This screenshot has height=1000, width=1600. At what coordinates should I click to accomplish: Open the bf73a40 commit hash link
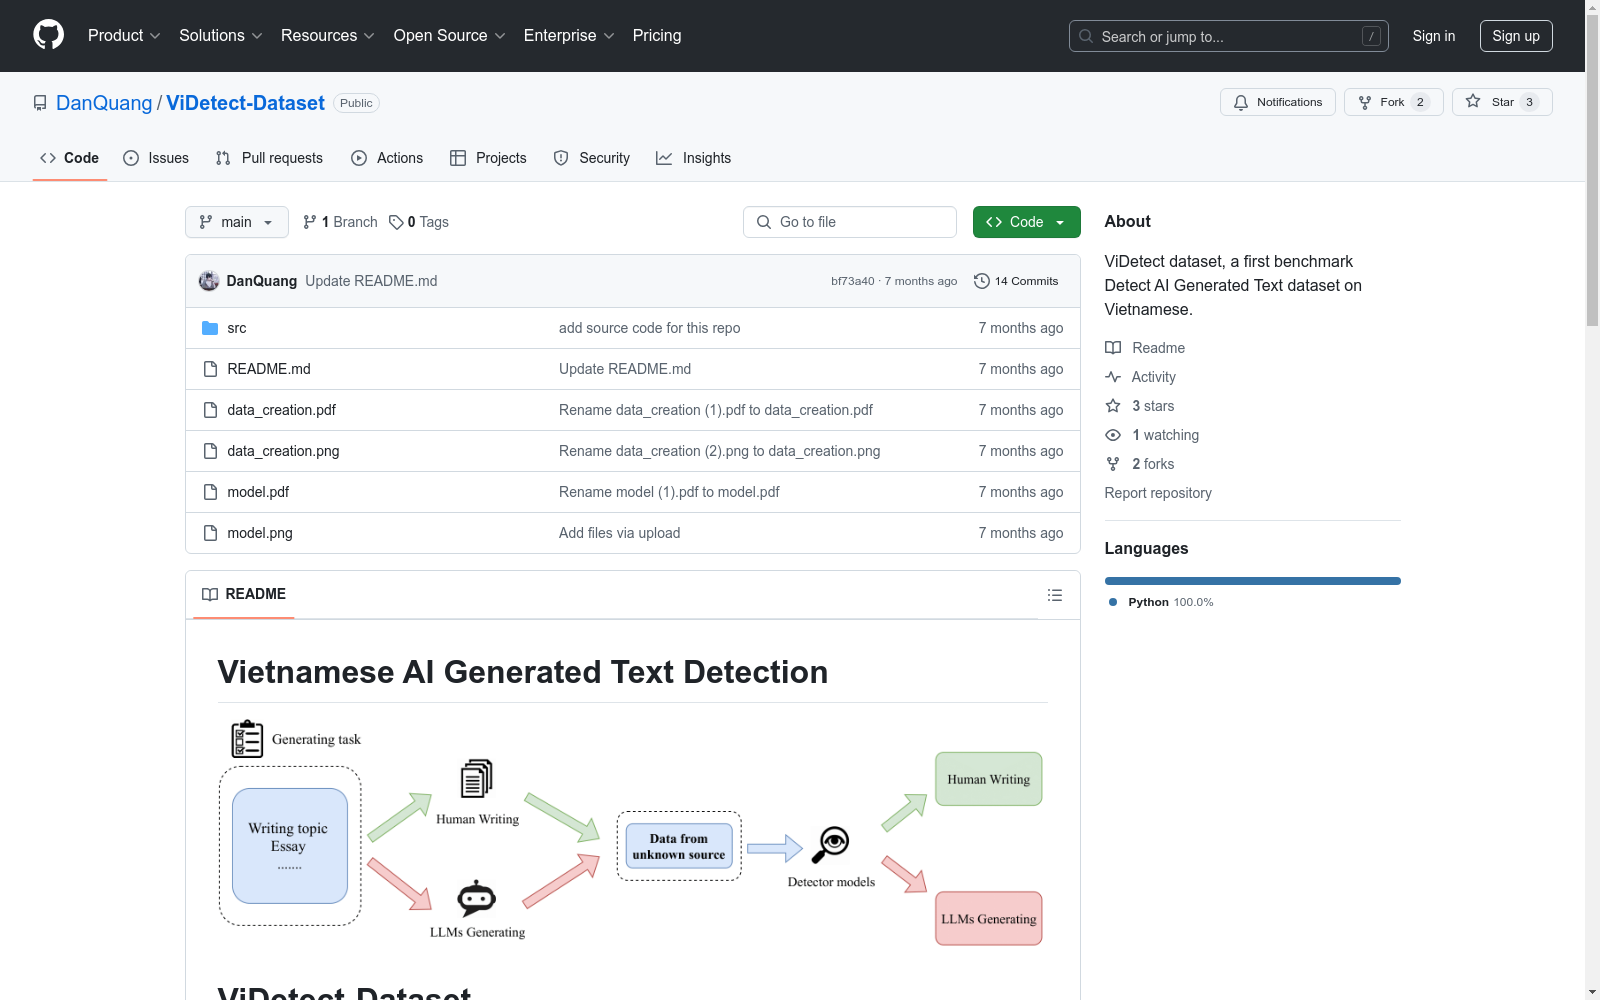(x=853, y=281)
